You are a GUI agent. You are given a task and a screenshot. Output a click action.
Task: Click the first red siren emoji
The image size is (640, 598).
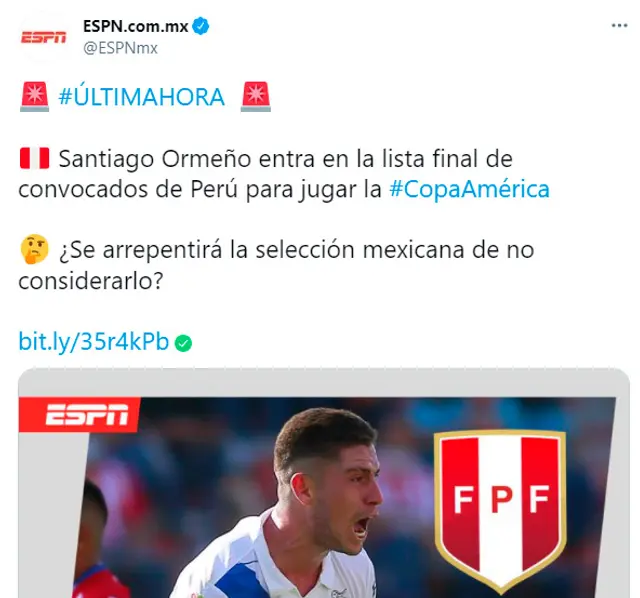pos(35,97)
